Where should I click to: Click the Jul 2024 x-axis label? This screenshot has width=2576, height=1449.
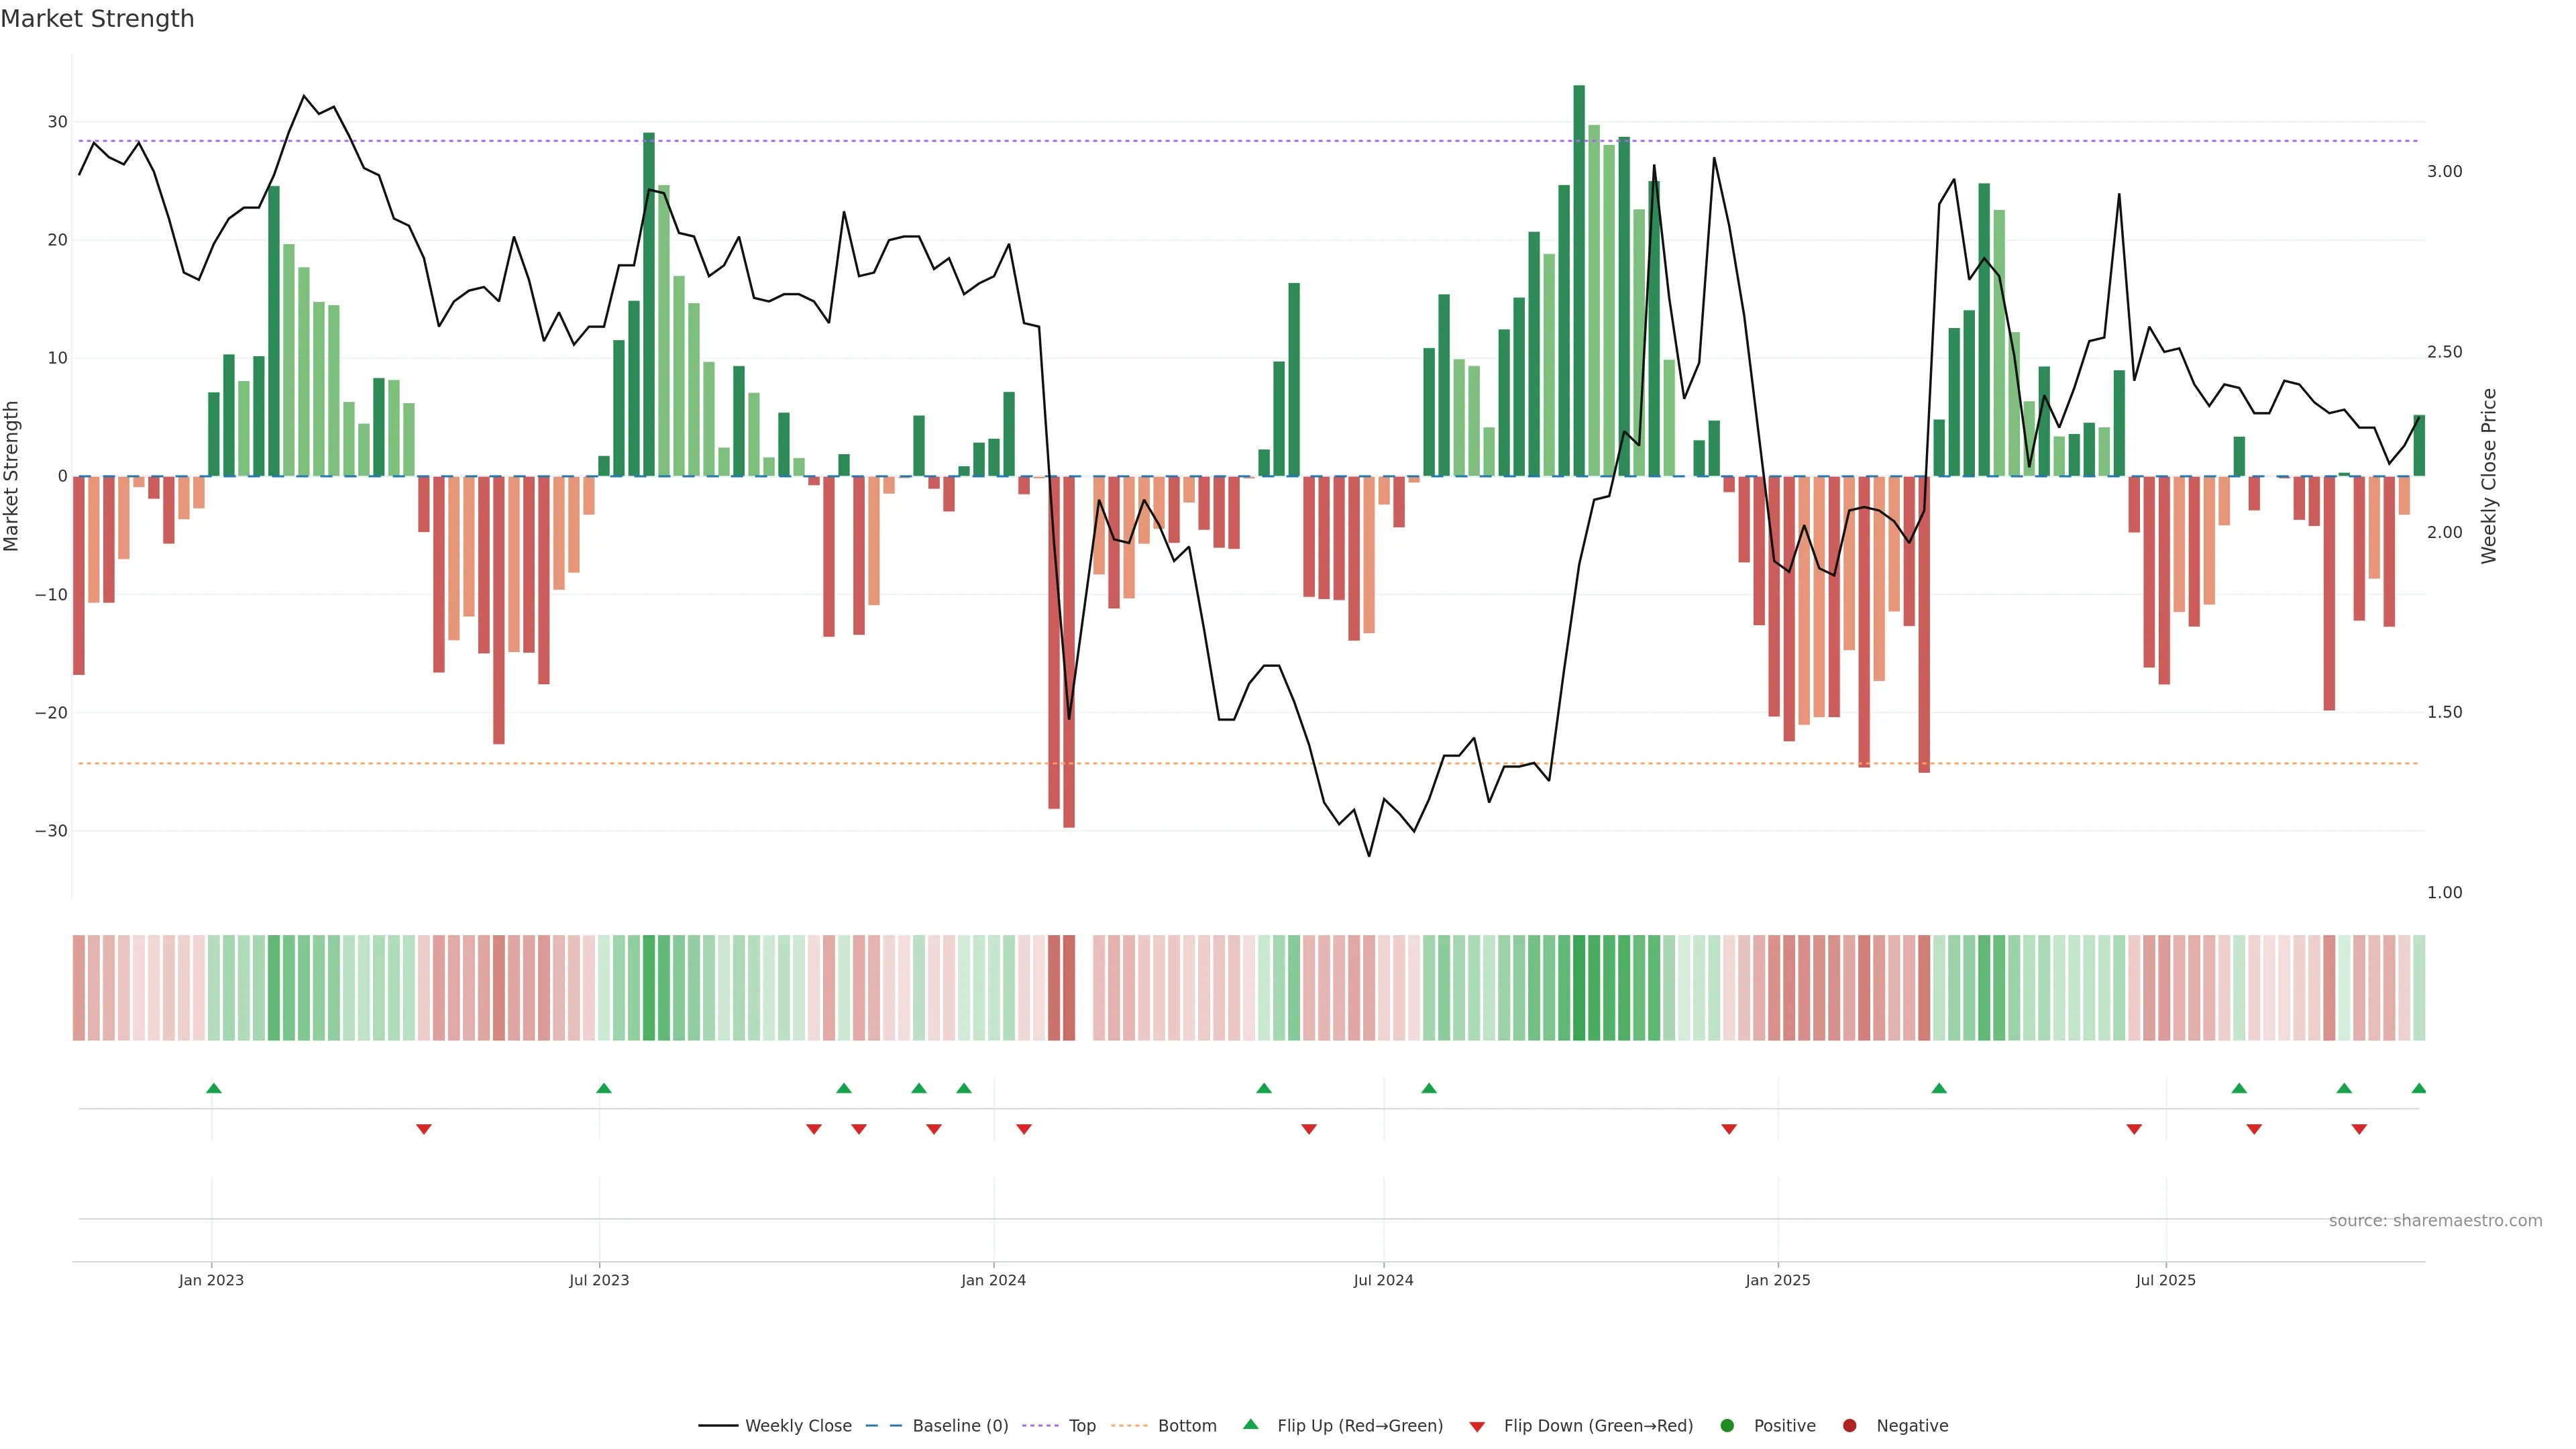coord(1383,1280)
